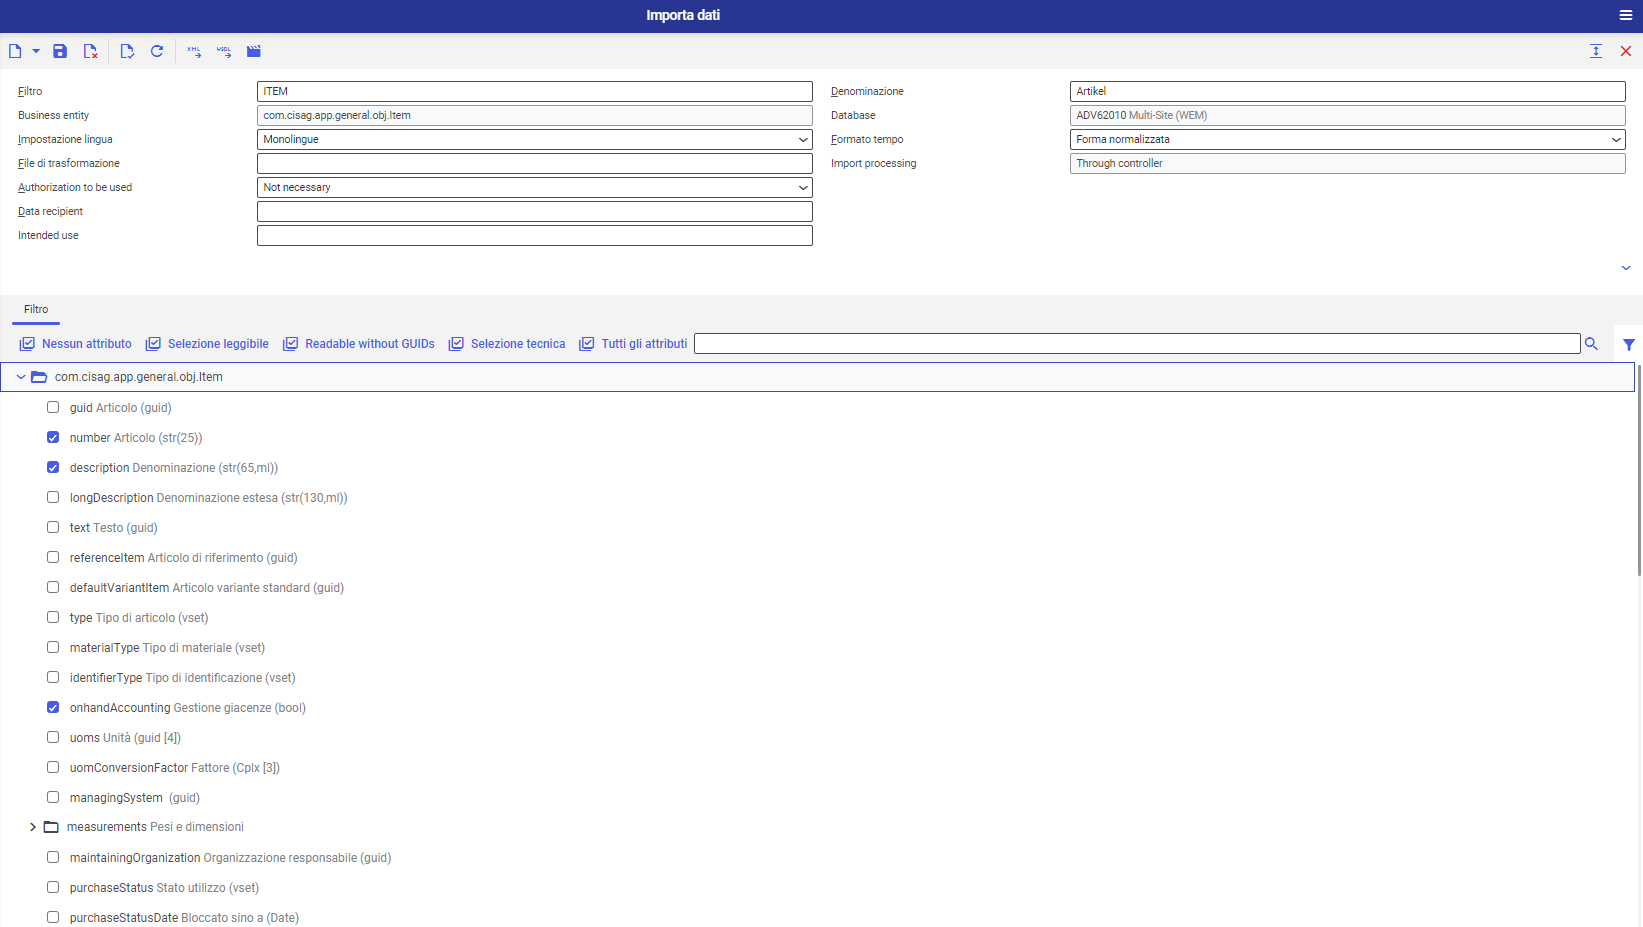1643x927 pixels.
Task: Expand the measurements Pesi e dimensioni node
Action: point(33,827)
